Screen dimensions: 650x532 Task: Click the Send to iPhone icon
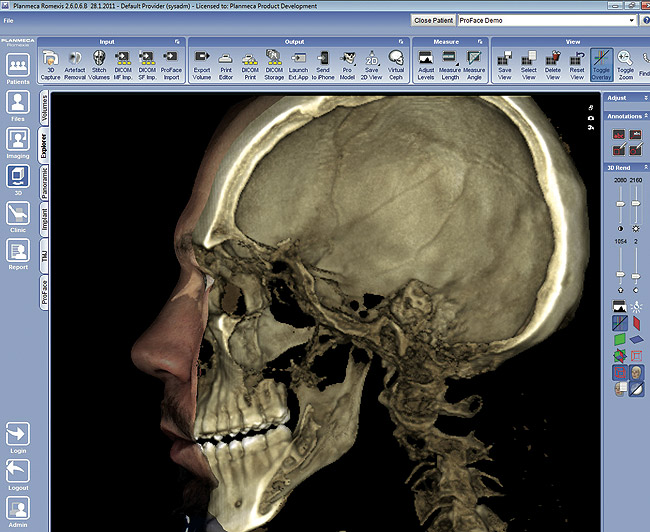322,65
